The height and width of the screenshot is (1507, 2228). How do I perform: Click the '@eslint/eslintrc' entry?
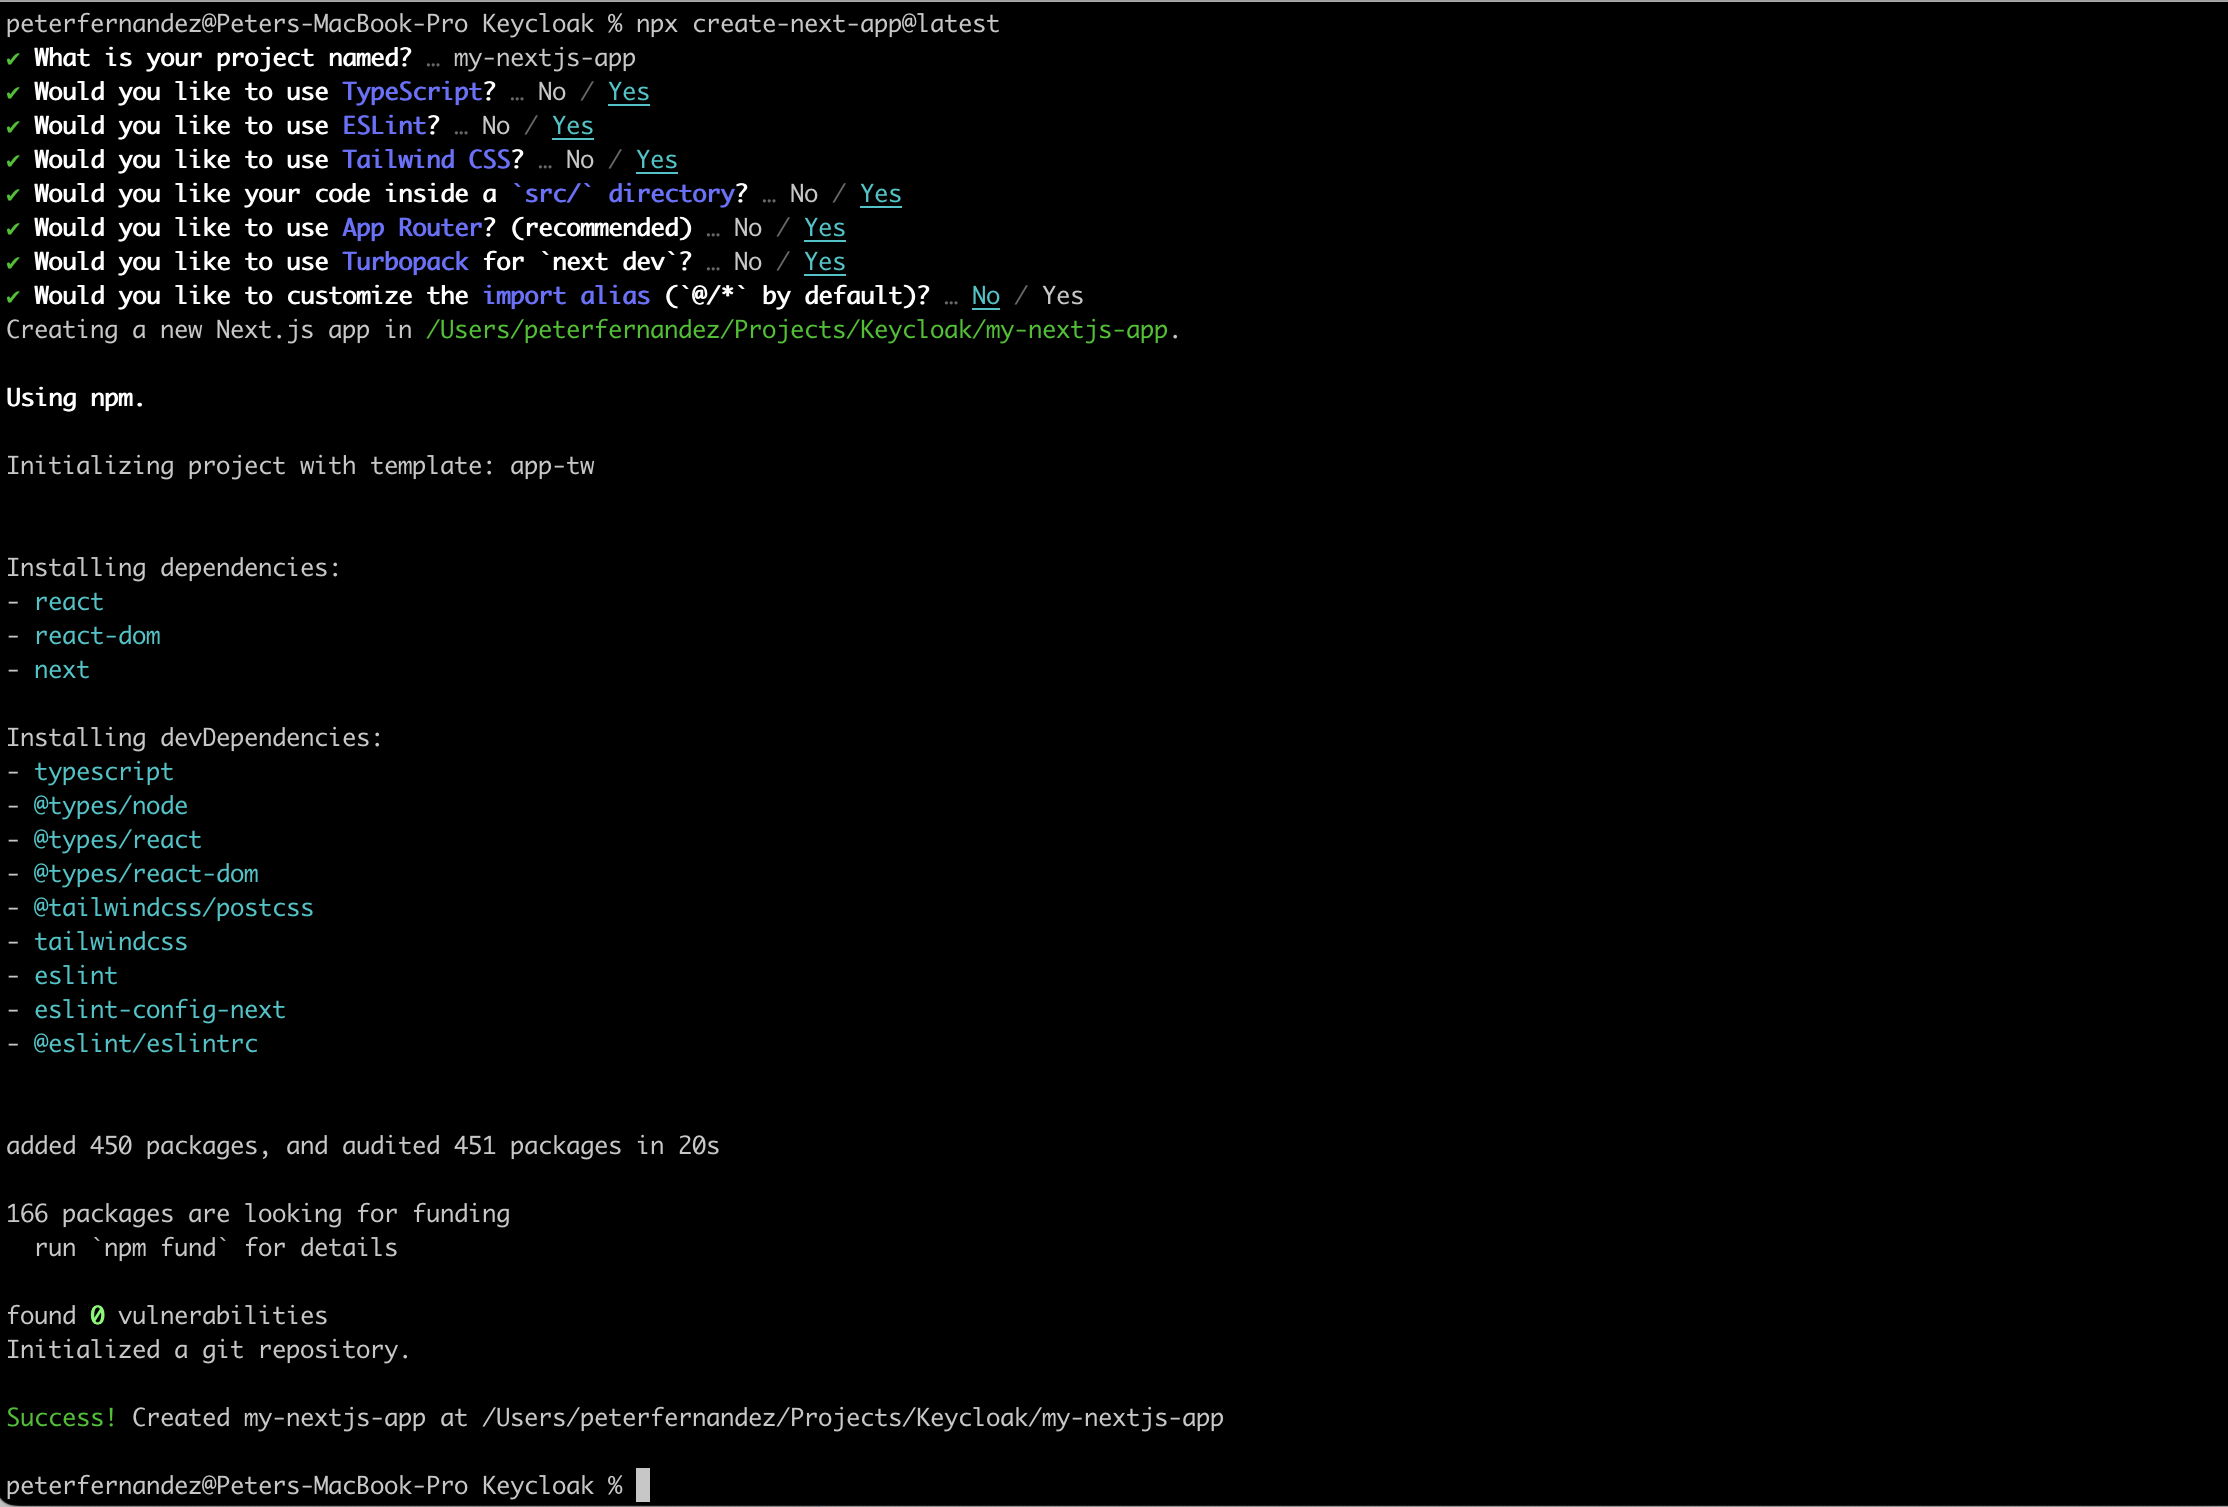(x=146, y=1044)
